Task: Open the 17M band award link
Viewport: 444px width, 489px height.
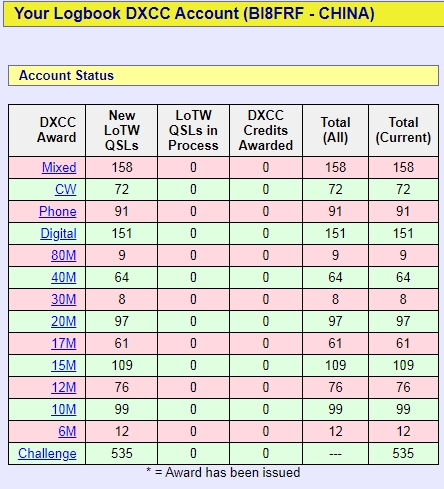Action: click(x=64, y=343)
